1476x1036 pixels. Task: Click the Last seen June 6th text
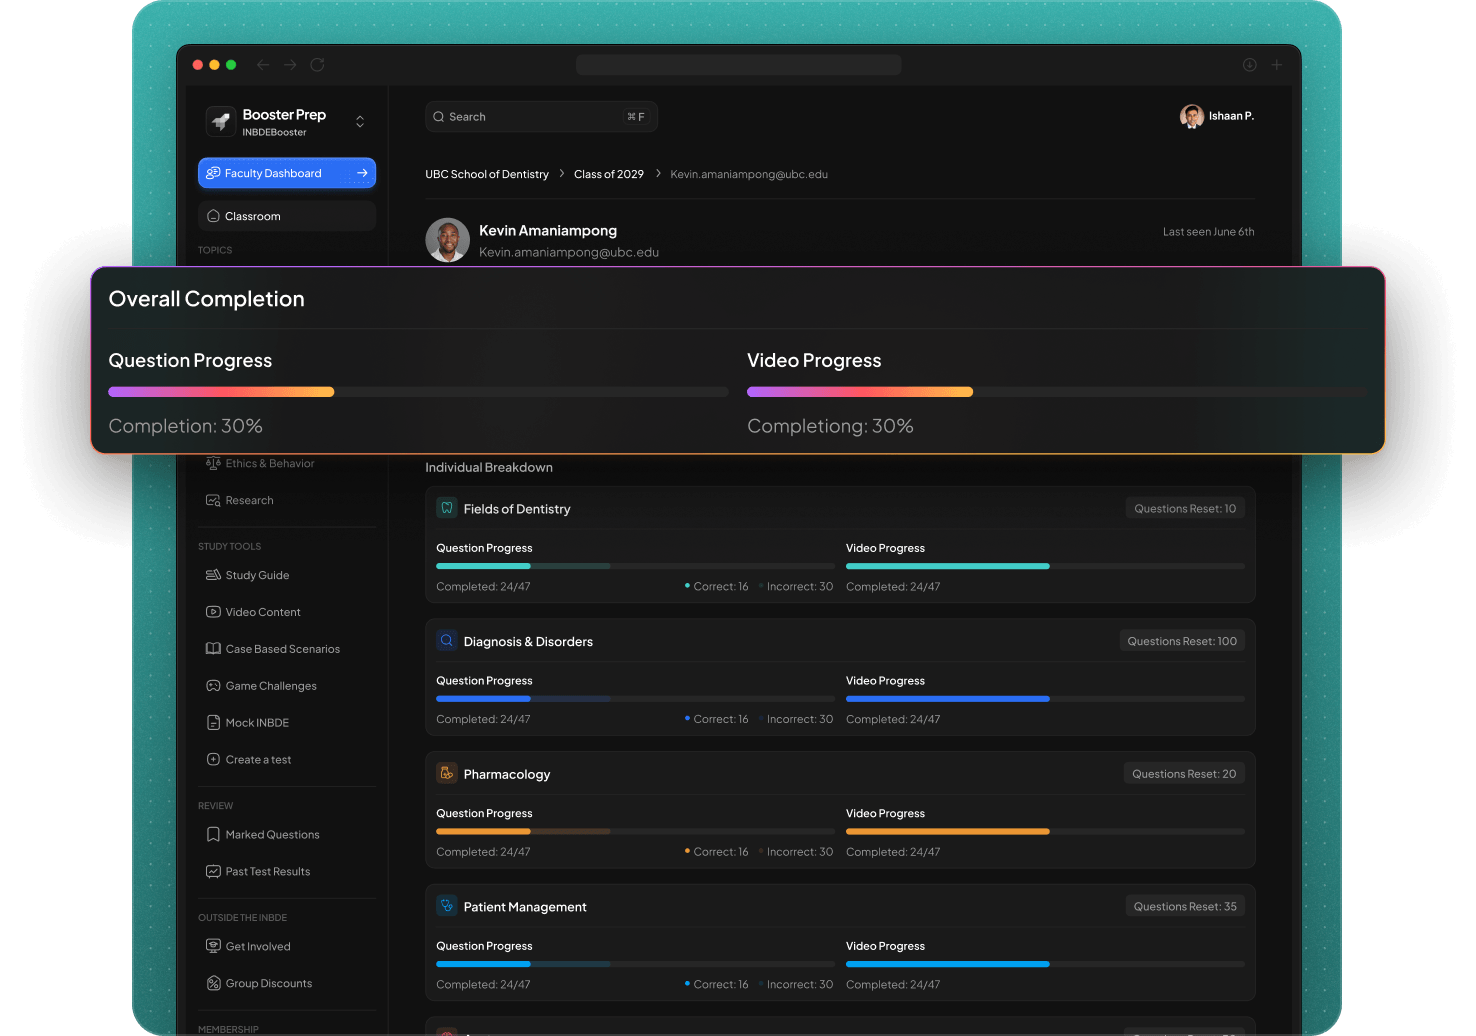pyautogui.click(x=1208, y=232)
